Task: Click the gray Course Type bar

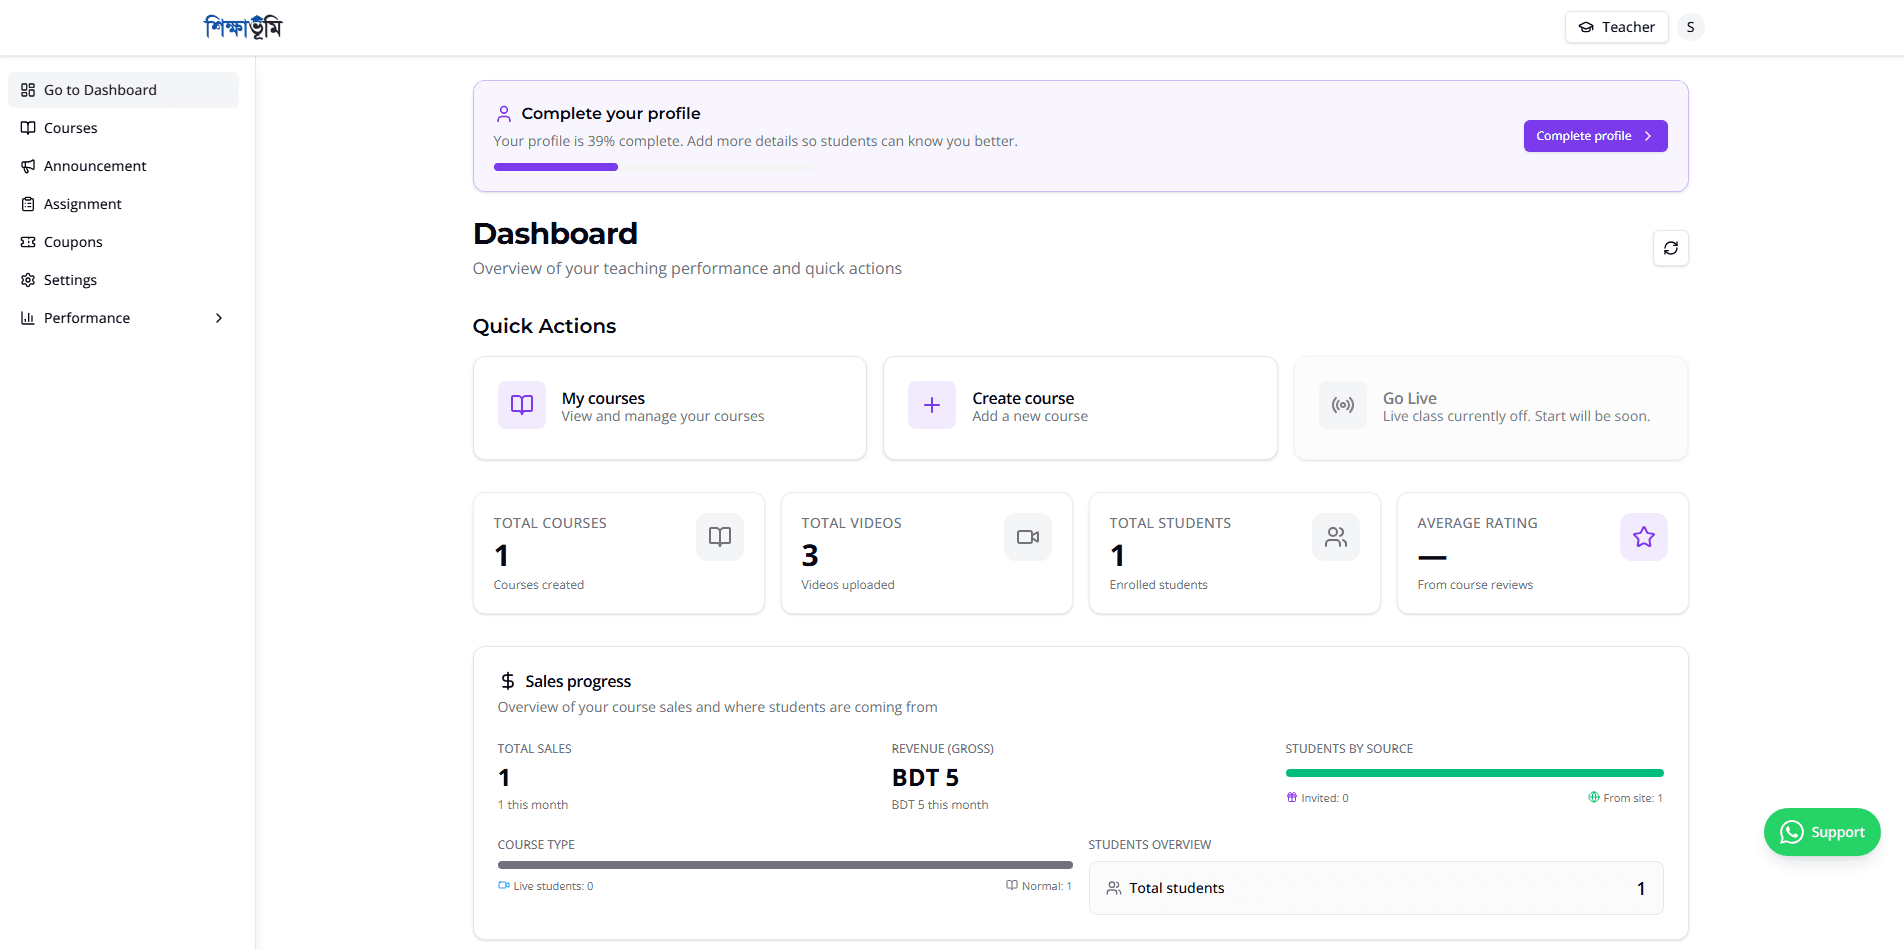Action: [x=785, y=865]
